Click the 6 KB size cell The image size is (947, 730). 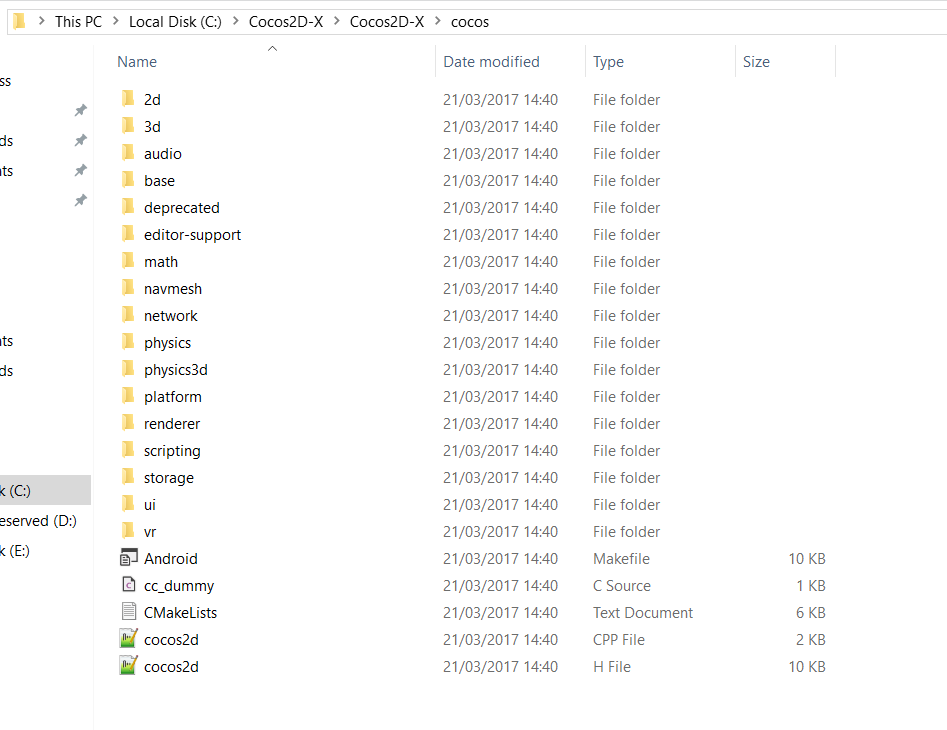pyautogui.click(x=811, y=613)
